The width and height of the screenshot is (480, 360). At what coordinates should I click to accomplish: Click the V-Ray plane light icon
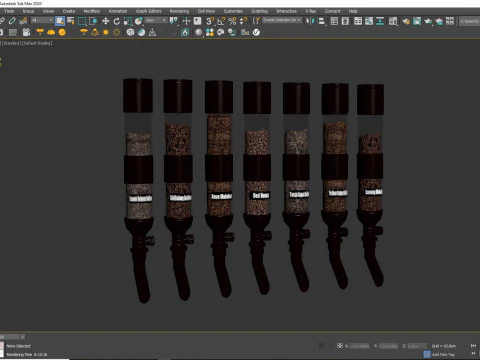[40, 32]
